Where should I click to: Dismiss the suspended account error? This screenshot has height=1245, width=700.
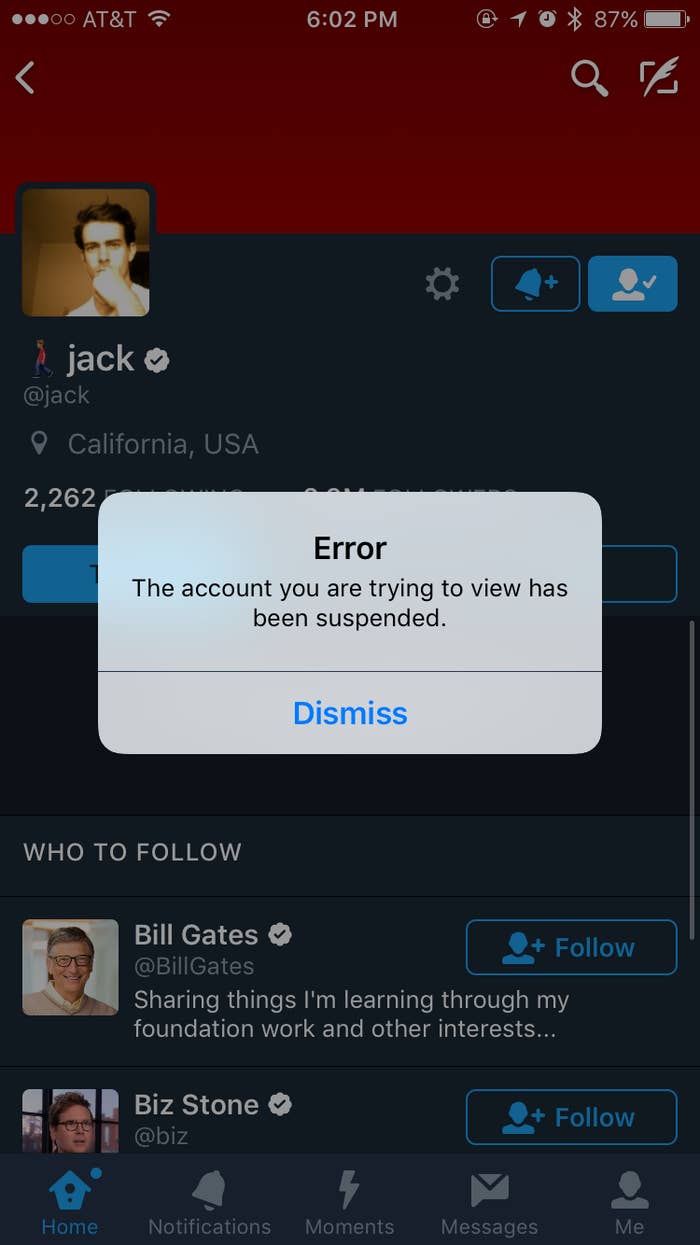(x=350, y=713)
